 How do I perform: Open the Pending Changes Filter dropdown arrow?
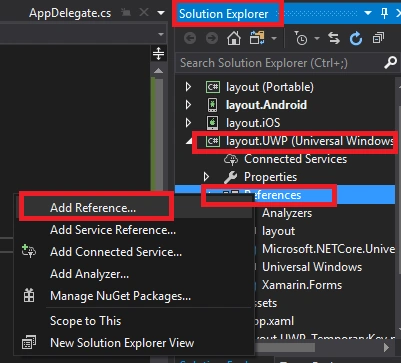pyautogui.click(x=317, y=39)
